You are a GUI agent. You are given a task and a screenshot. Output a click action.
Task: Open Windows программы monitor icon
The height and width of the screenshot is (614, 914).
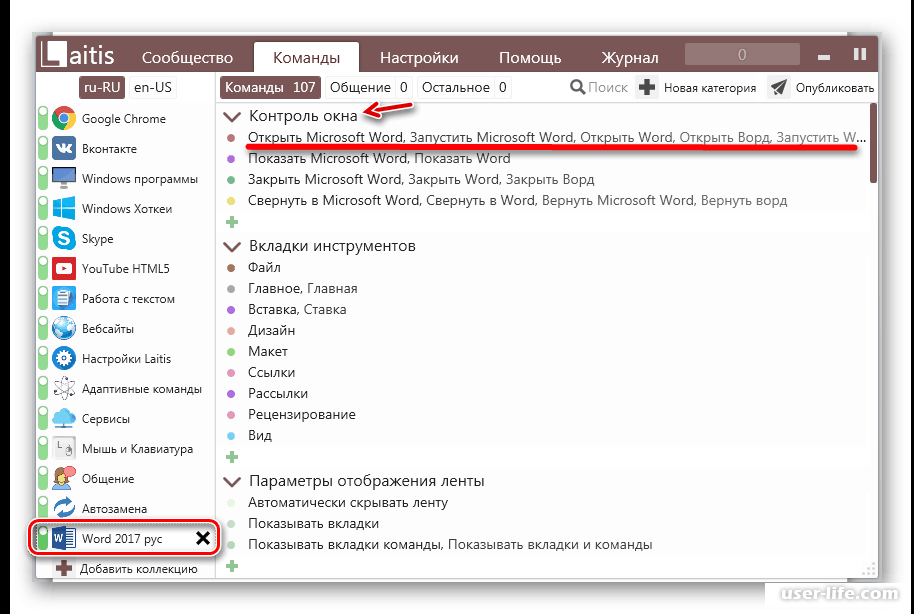[64, 178]
